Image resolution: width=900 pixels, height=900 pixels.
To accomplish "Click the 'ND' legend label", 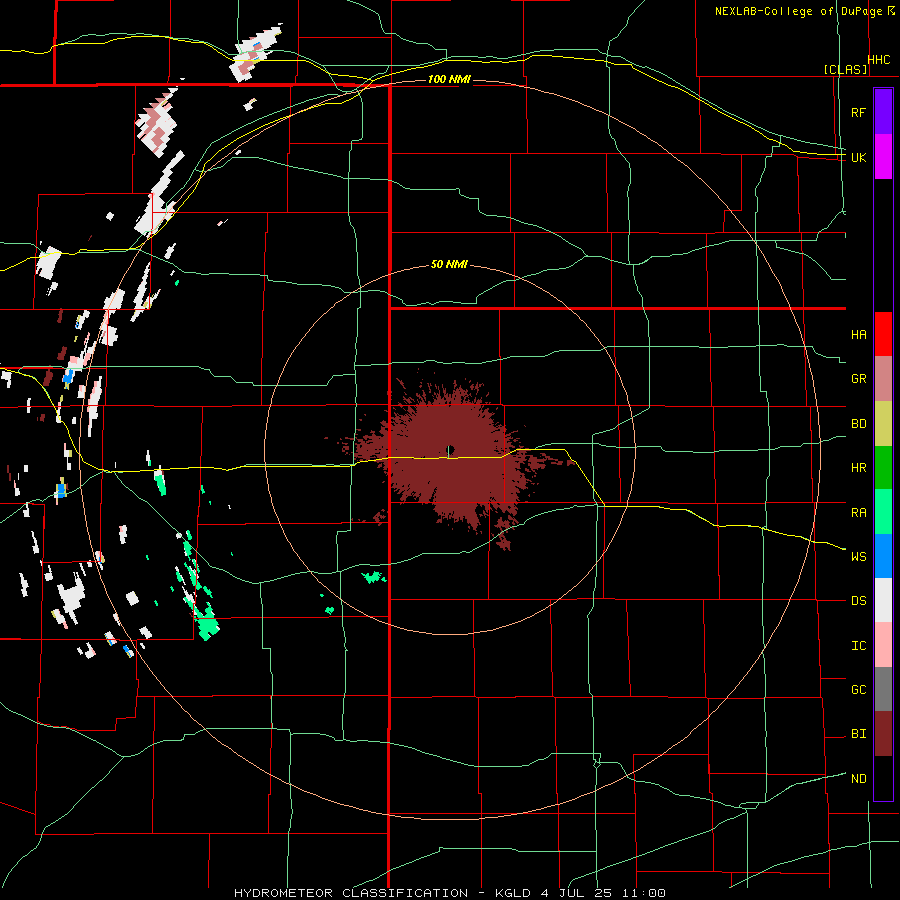I will [858, 778].
